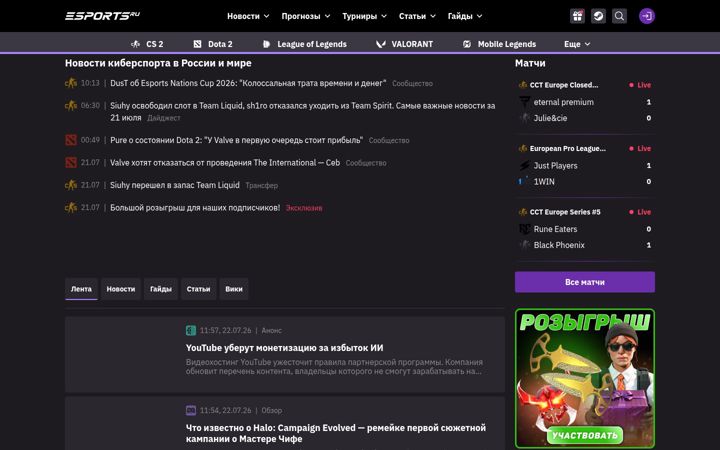The image size is (720, 450).
Task: Click Участвовать button on giveaway banner
Action: coord(585,435)
